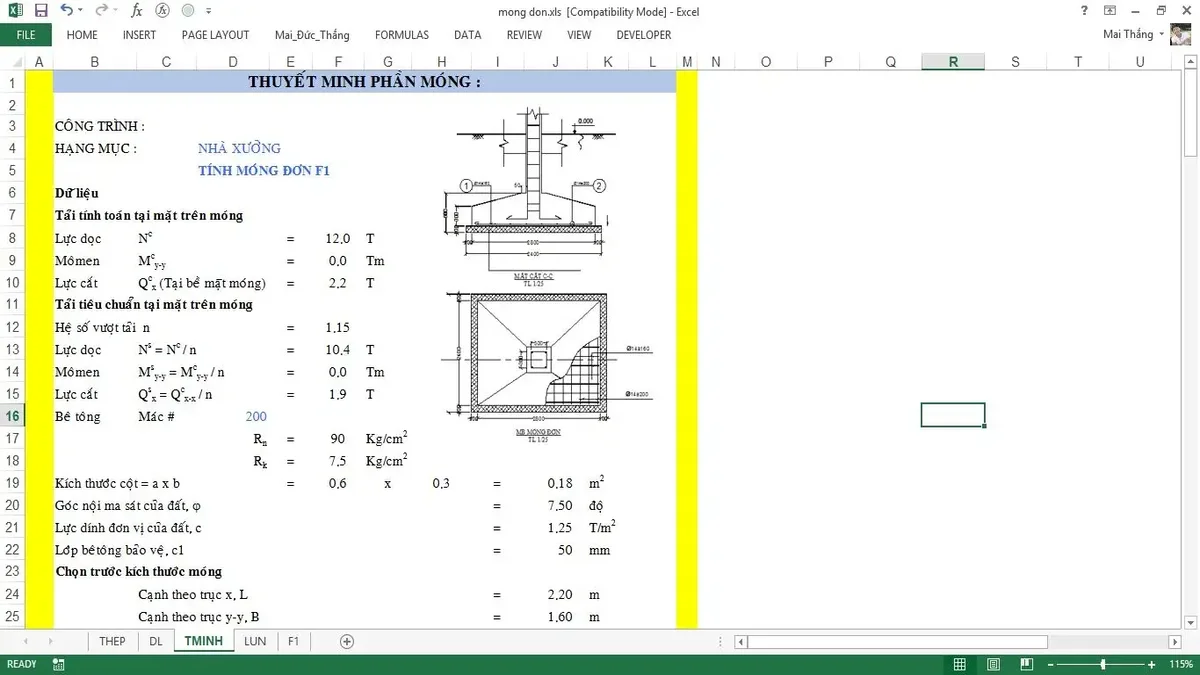1200x675 pixels.
Task: Open the THEP sheet tab
Action: click(x=112, y=641)
